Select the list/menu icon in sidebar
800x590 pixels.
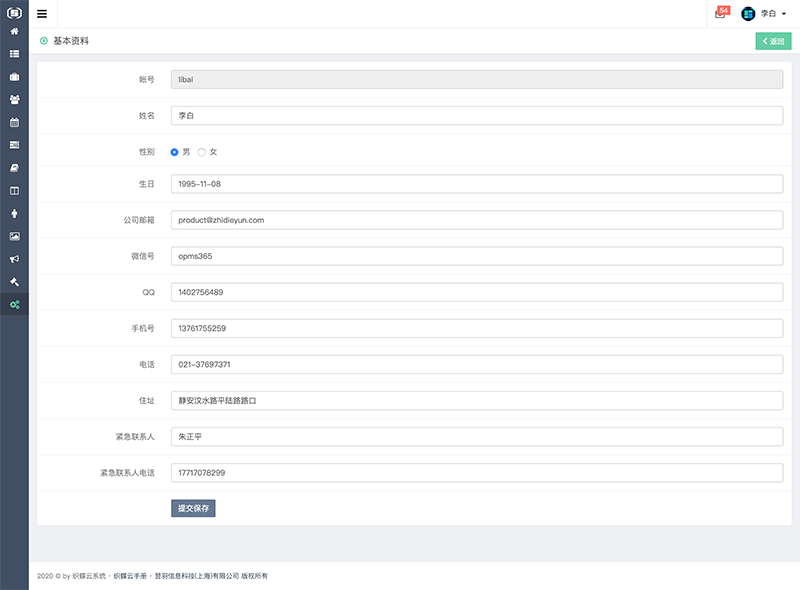point(15,54)
